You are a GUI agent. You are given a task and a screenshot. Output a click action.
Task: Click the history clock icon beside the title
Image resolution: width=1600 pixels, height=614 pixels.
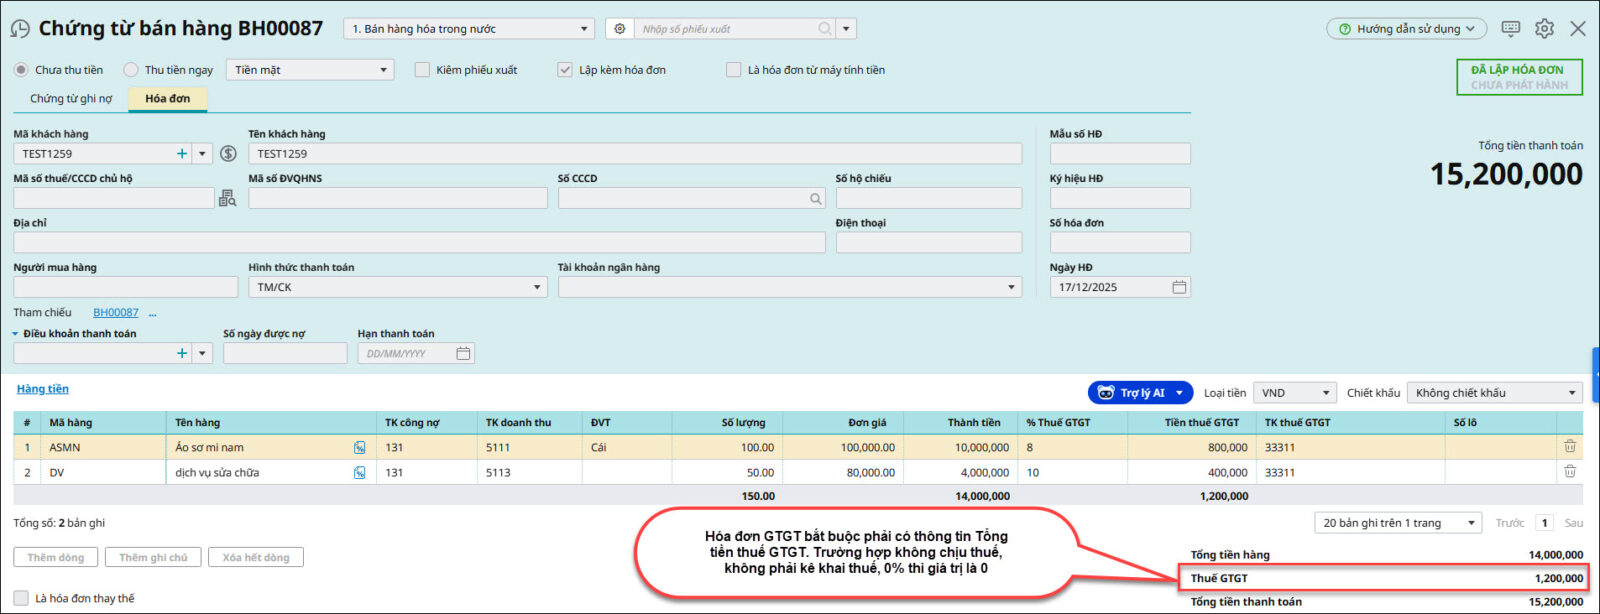coord(19,29)
